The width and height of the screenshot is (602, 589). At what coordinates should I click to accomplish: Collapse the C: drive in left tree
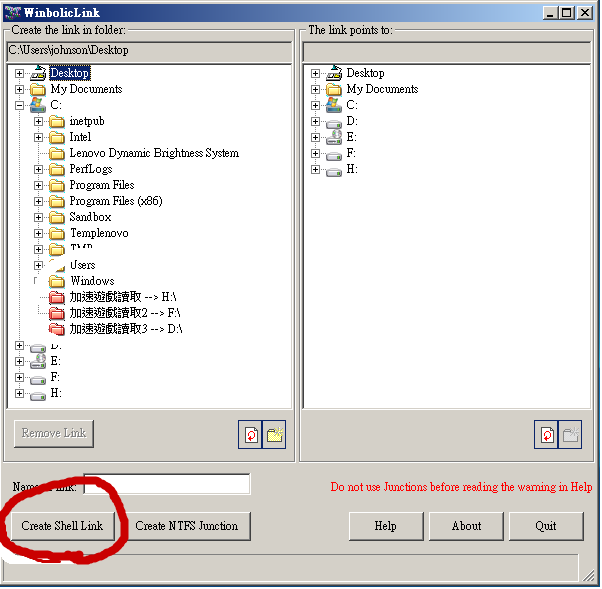[19, 105]
